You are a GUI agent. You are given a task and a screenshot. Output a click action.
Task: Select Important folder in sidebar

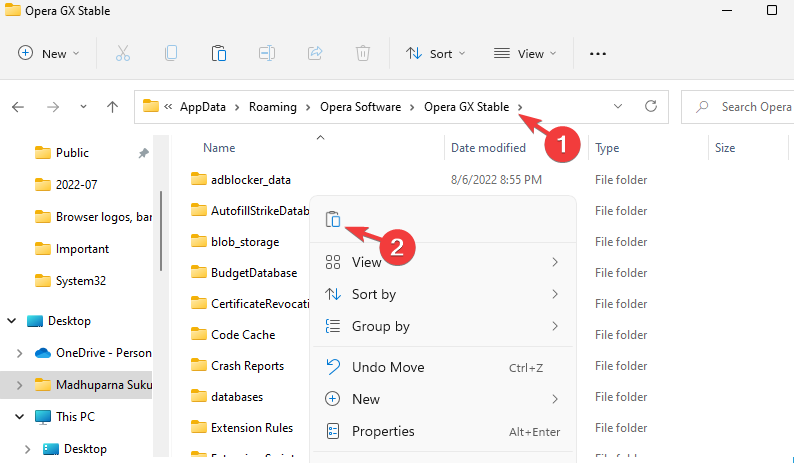[x=82, y=249]
